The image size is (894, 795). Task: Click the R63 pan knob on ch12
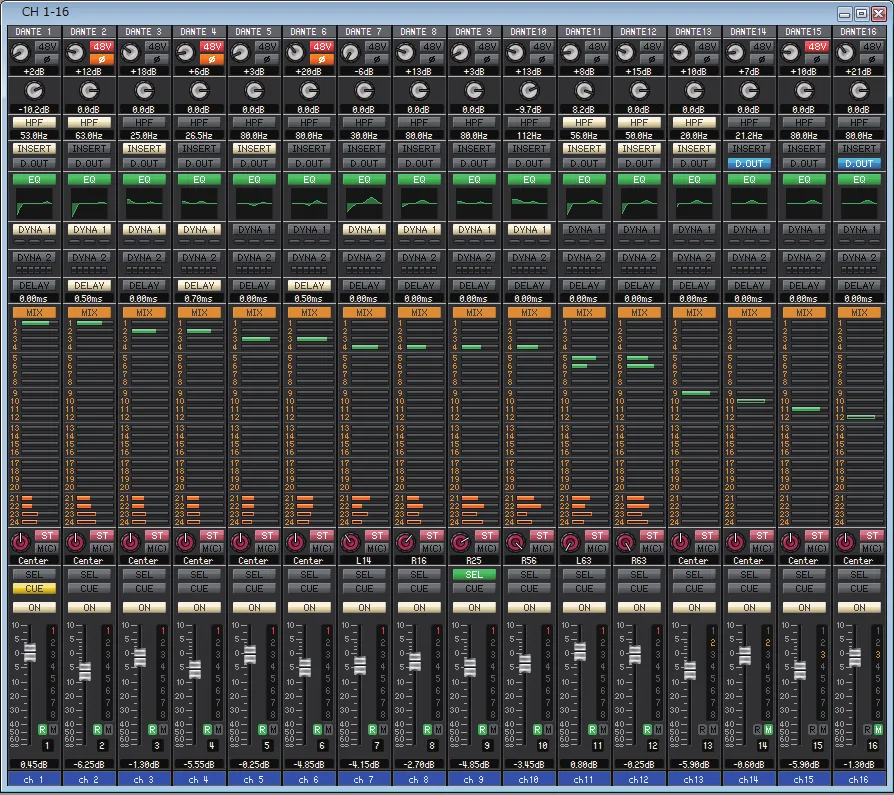(x=625, y=541)
